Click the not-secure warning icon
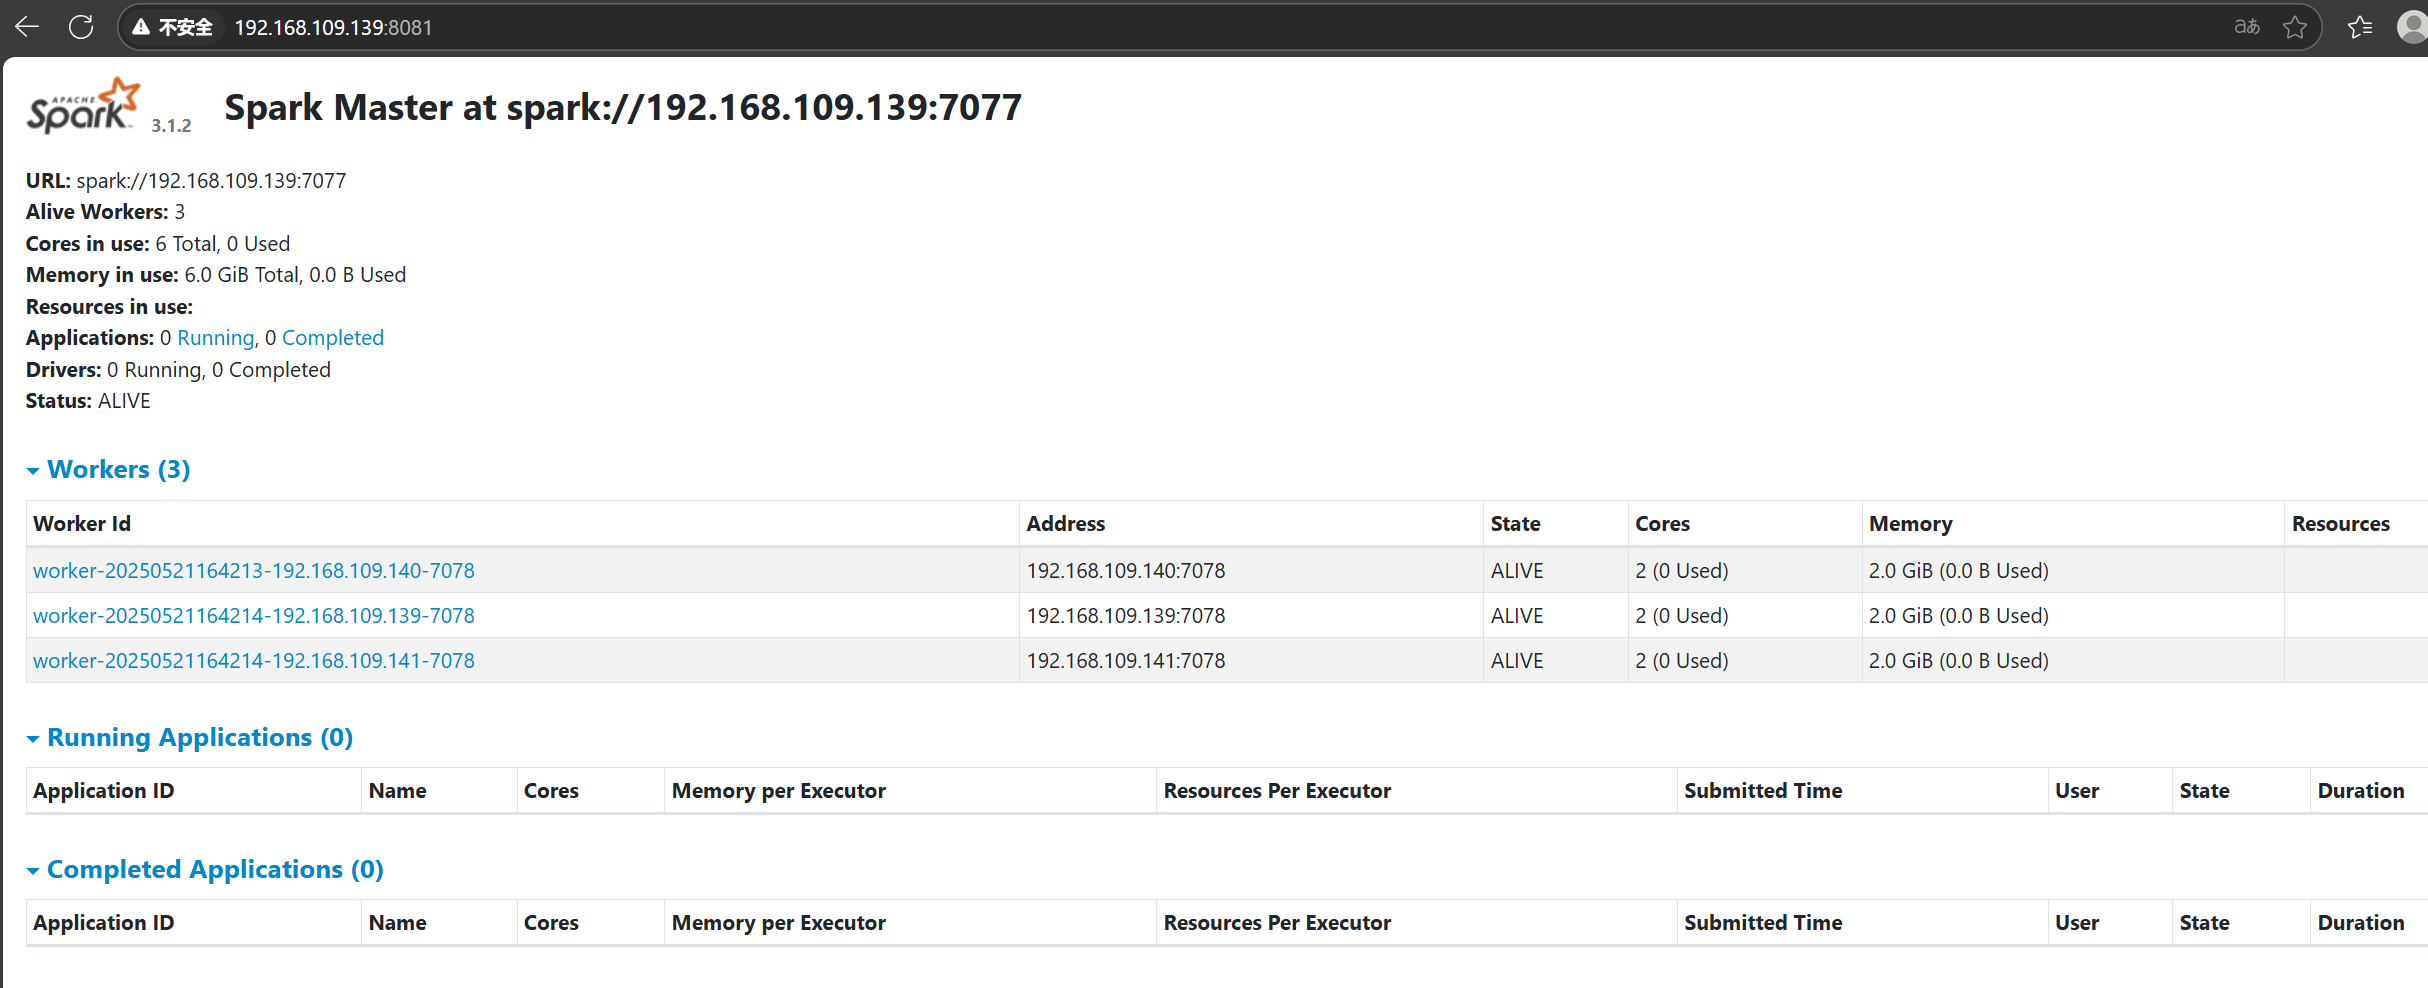Screen dimensions: 2428x988 (141, 27)
